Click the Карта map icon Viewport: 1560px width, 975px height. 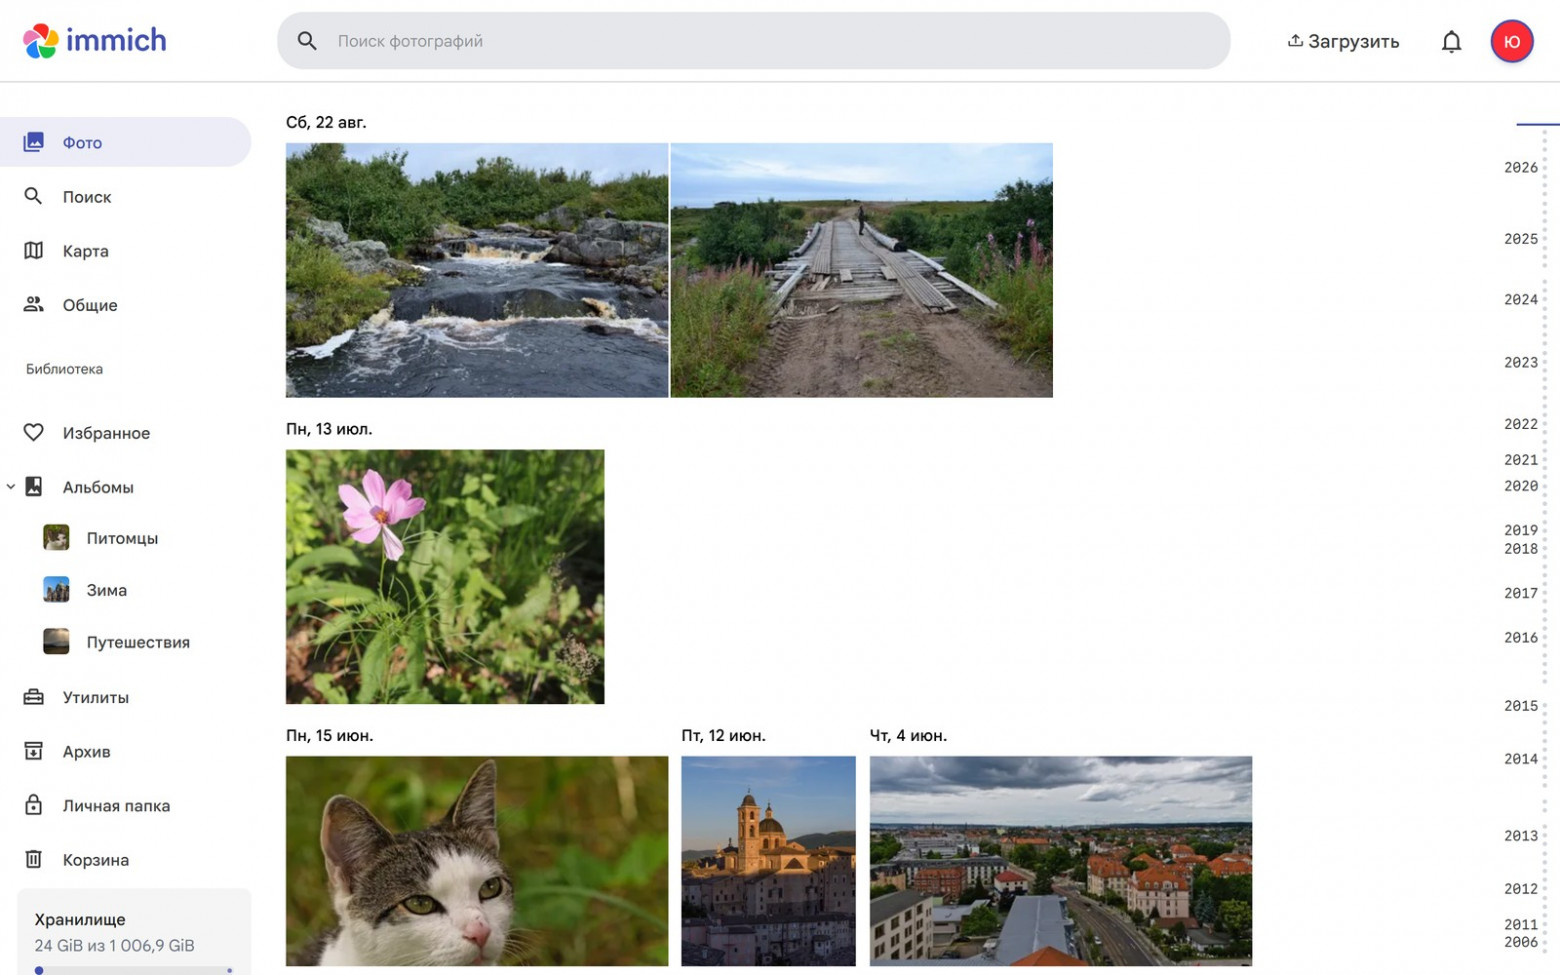coord(34,250)
